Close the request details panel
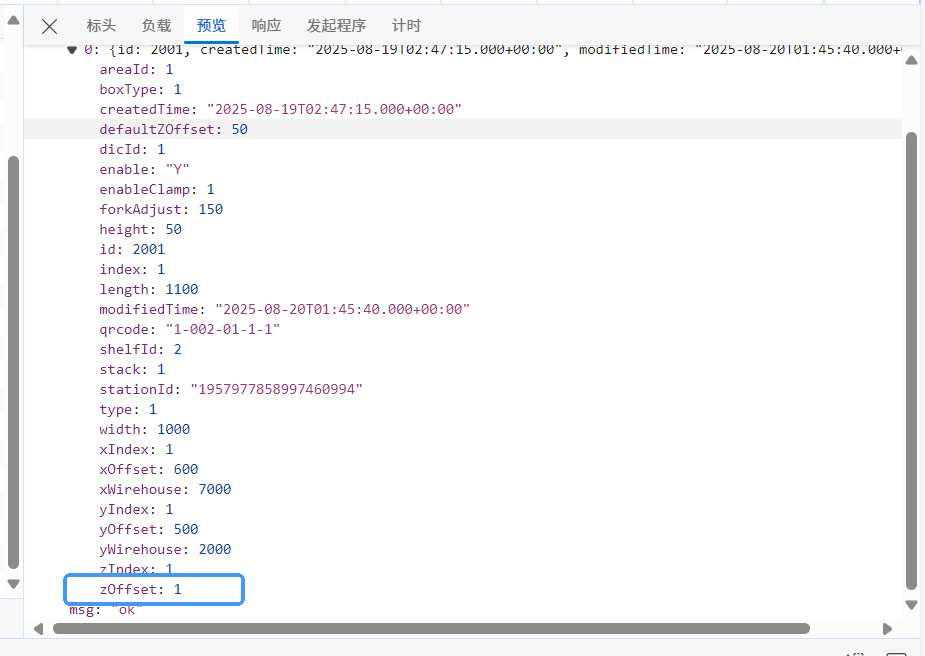Viewport: 925px width, 656px height. (49, 27)
